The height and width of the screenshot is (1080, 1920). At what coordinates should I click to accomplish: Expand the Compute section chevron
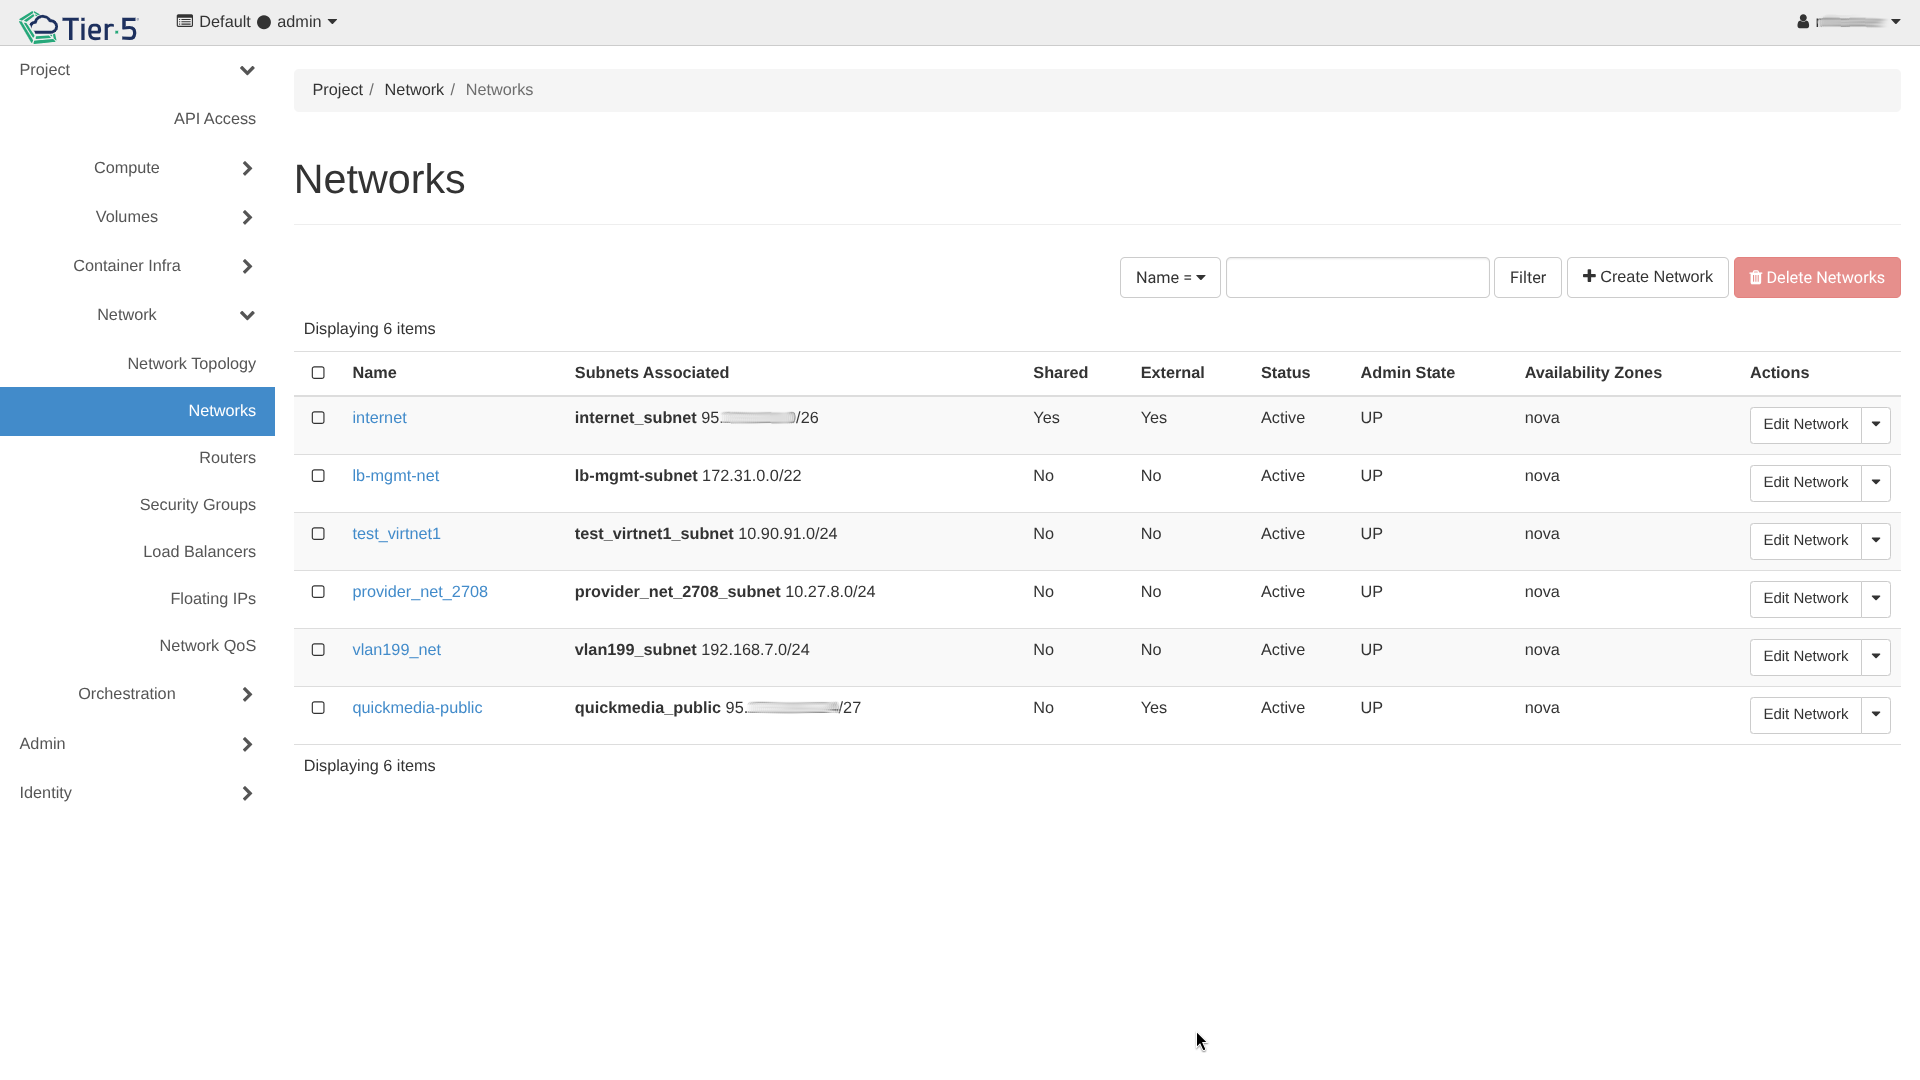tap(247, 168)
